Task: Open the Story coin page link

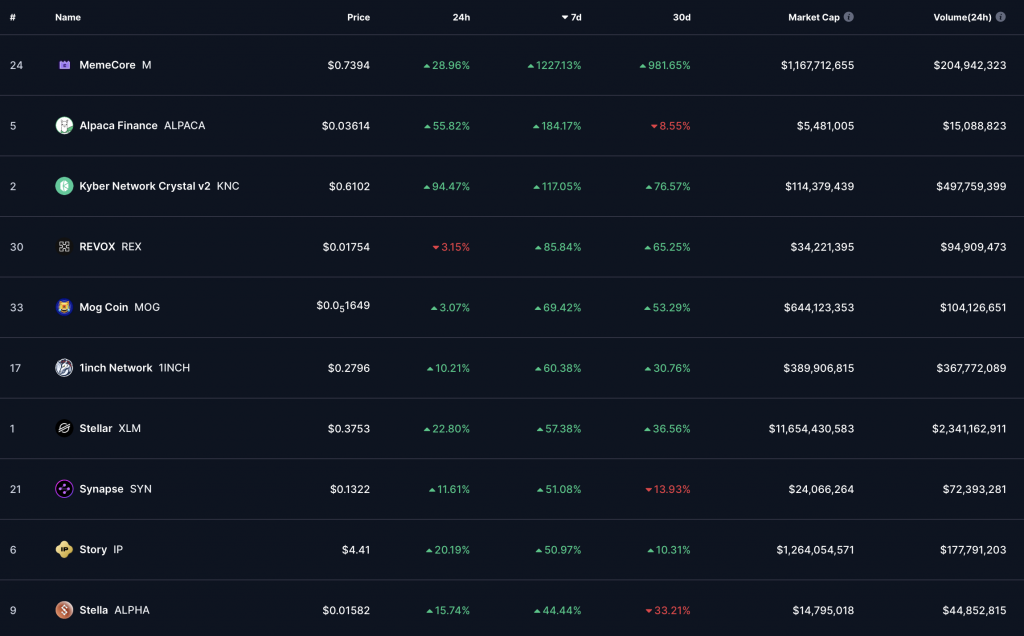Action: [x=93, y=549]
